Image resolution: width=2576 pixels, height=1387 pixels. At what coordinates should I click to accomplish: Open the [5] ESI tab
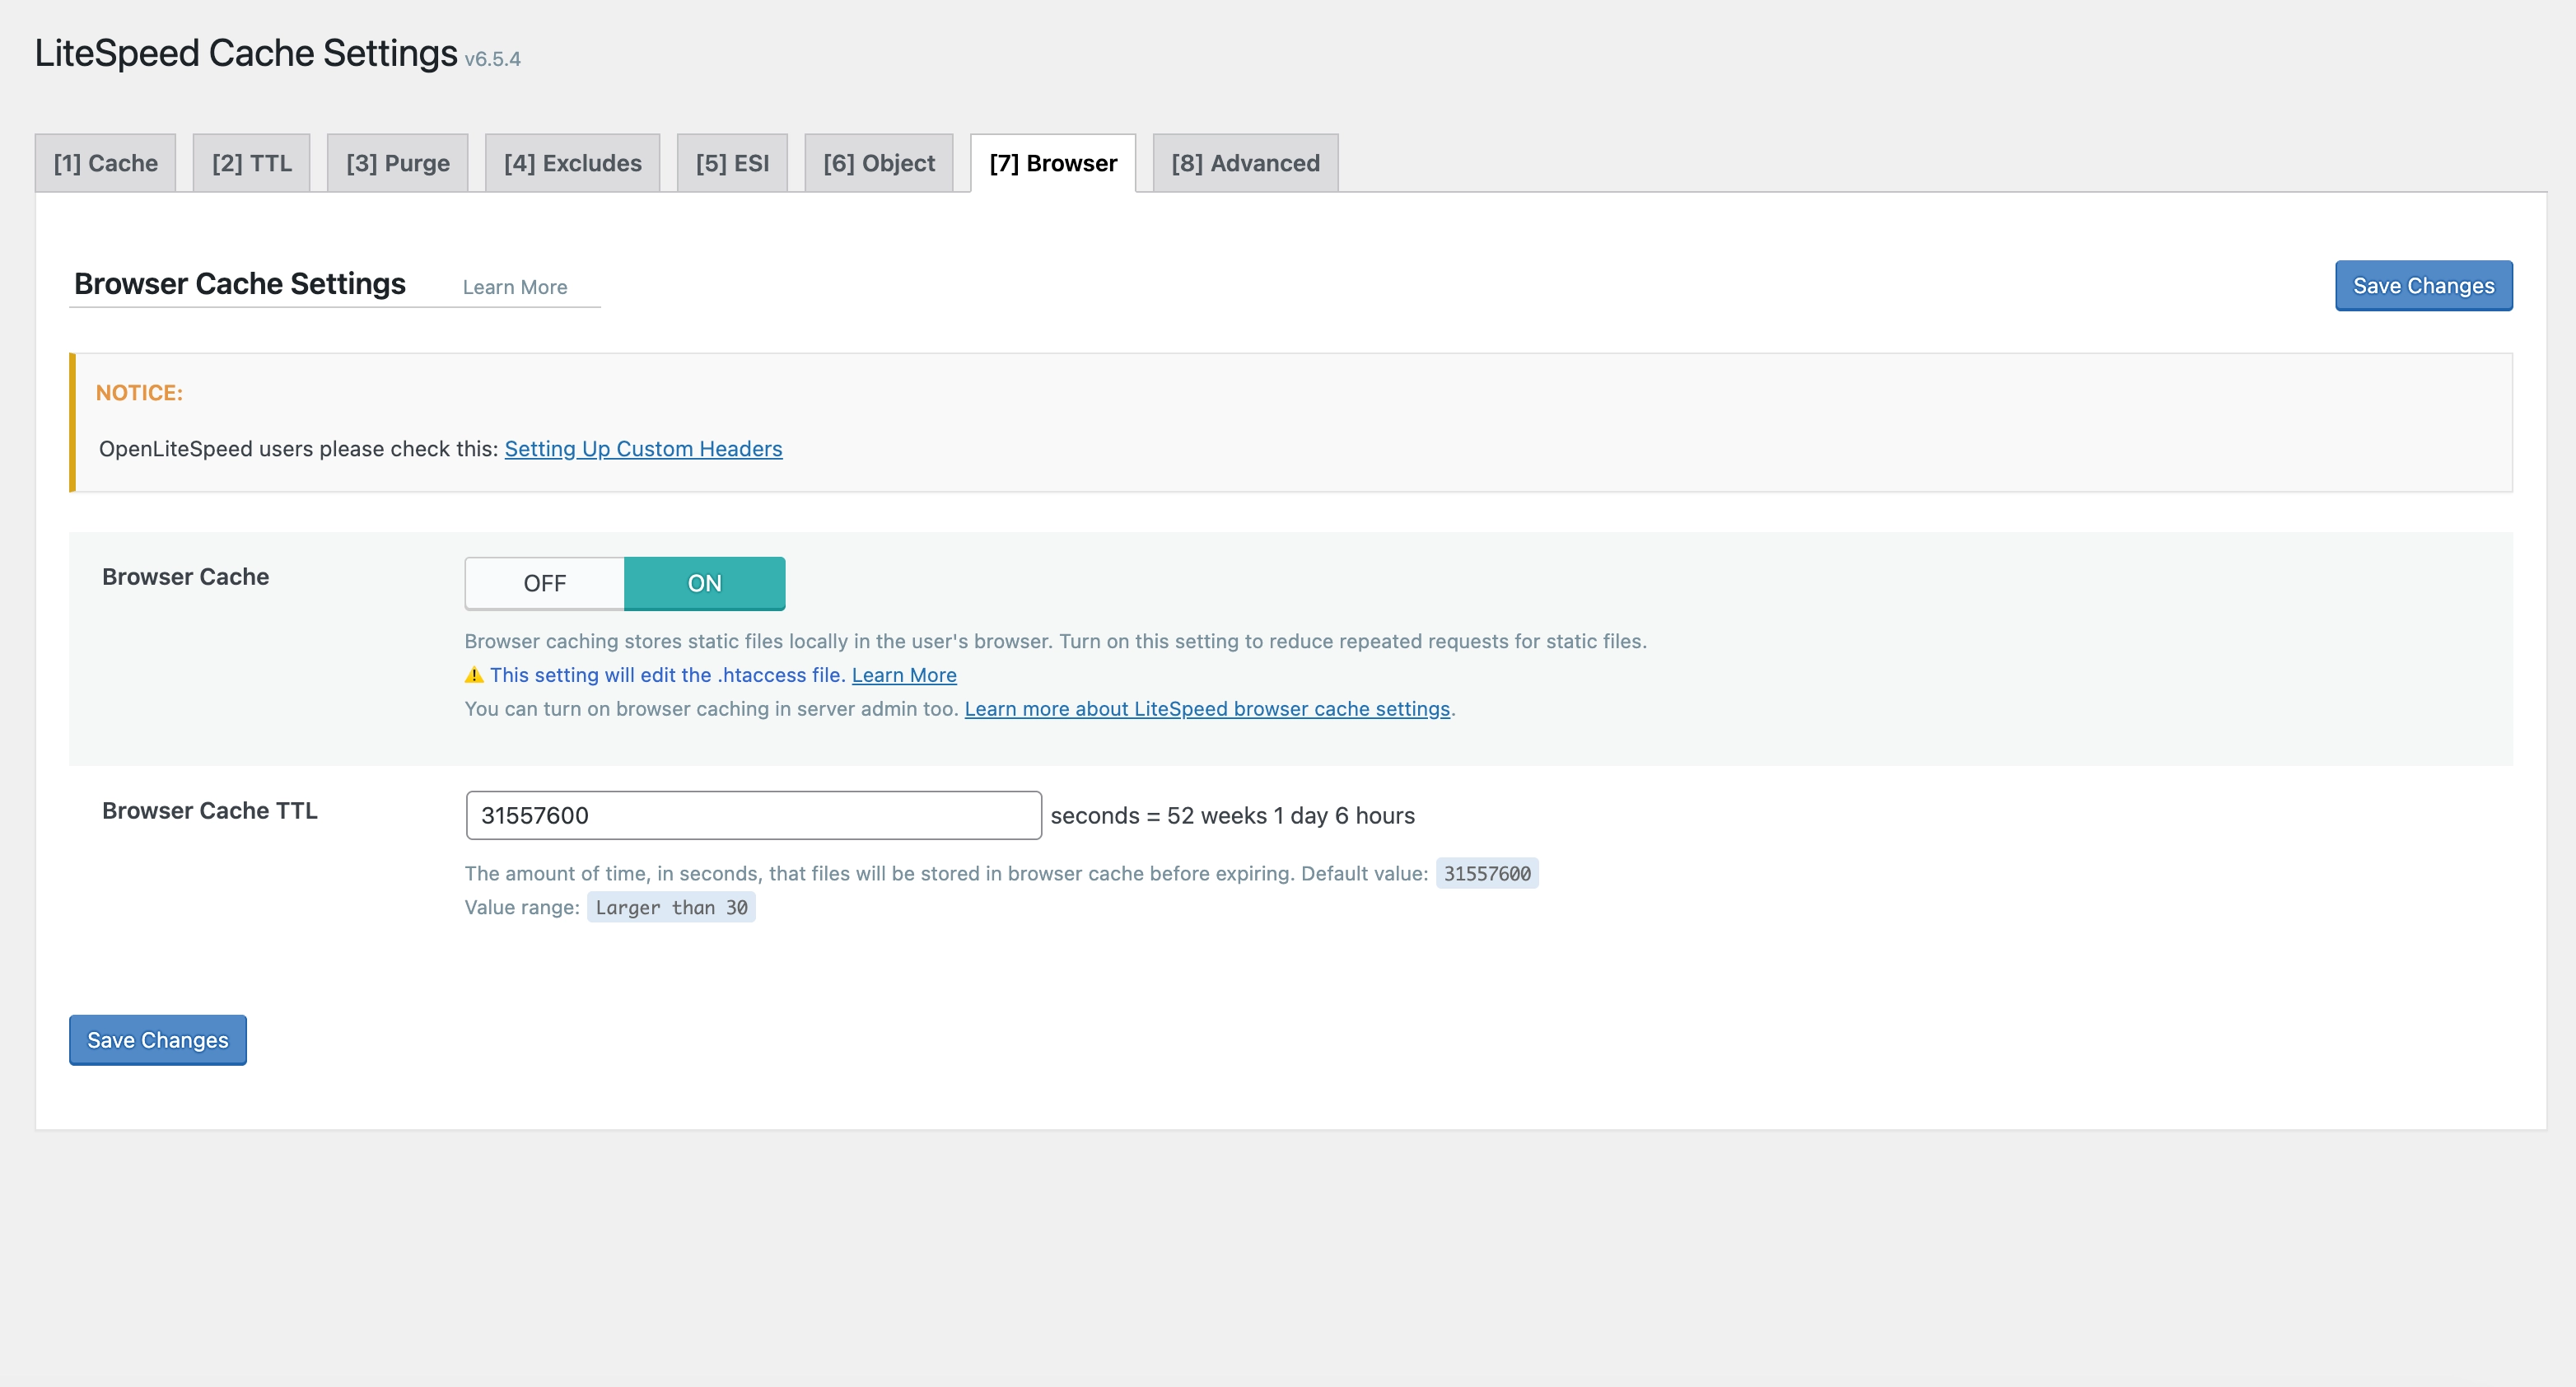click(732, 163)
